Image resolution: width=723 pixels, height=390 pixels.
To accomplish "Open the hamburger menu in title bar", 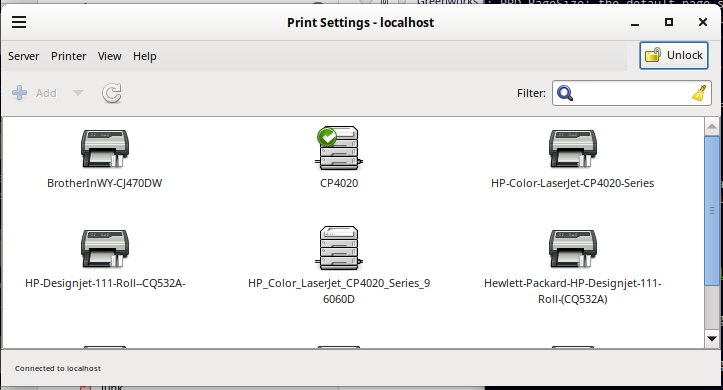I will point(19,22).
